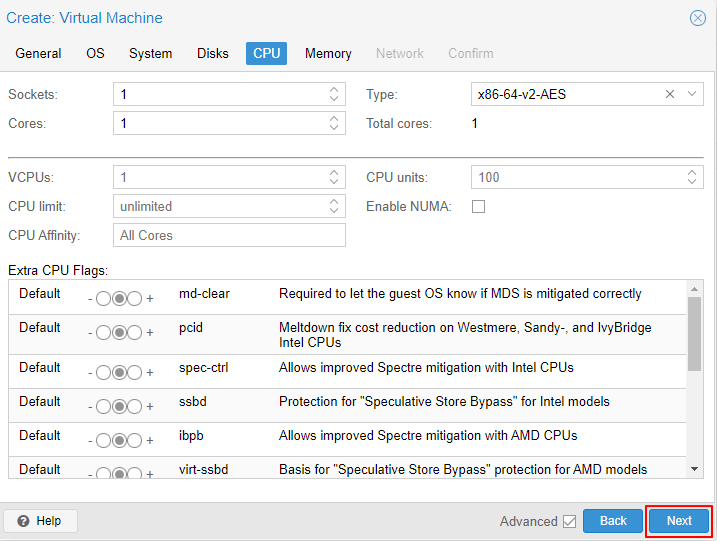Disable the spec-ctrl flag
717x541 pixels.
coord(103,372)
